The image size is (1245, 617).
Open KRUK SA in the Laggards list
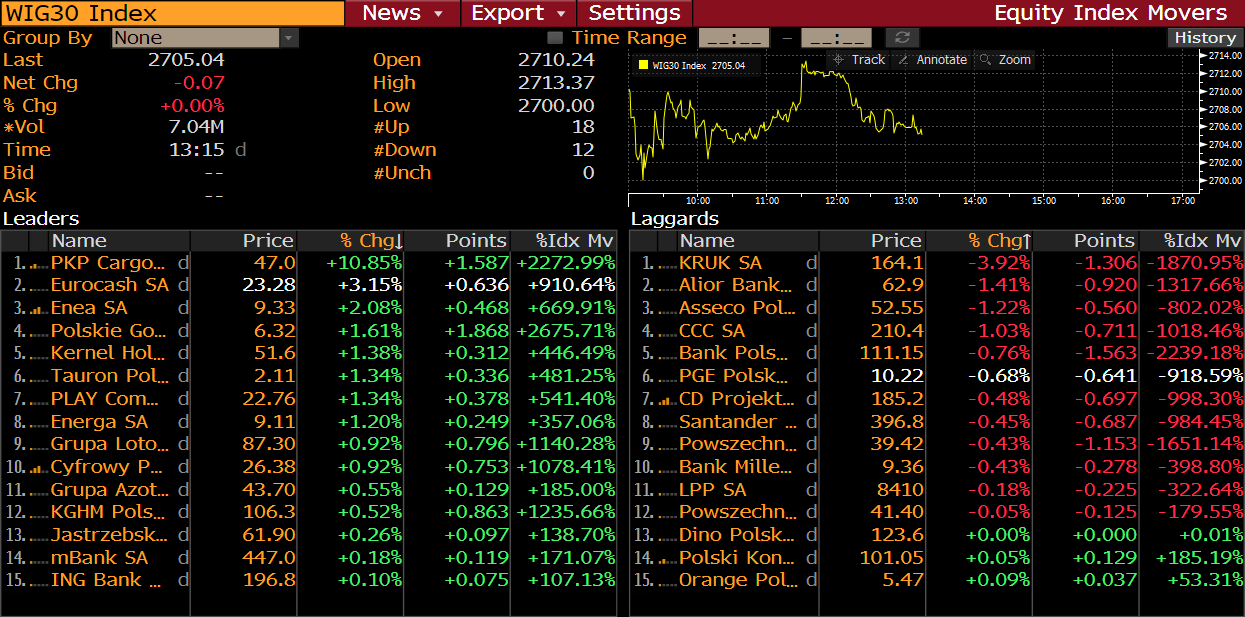tap(720, 263)
